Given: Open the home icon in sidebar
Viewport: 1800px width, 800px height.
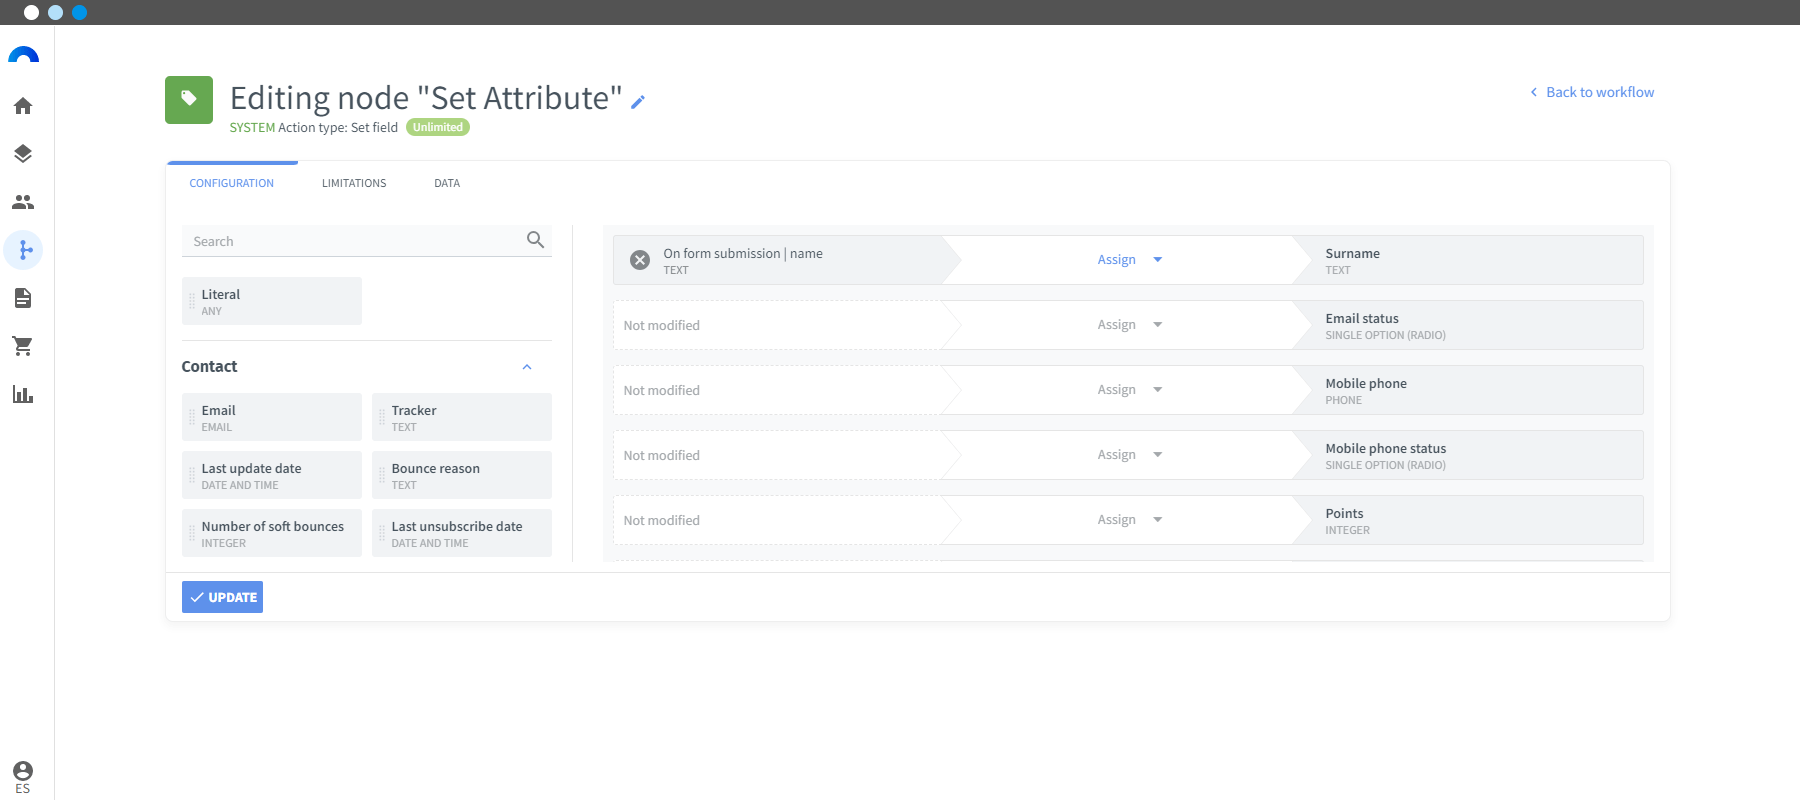Looking at the screenshot, I should (x=23, y=106).
